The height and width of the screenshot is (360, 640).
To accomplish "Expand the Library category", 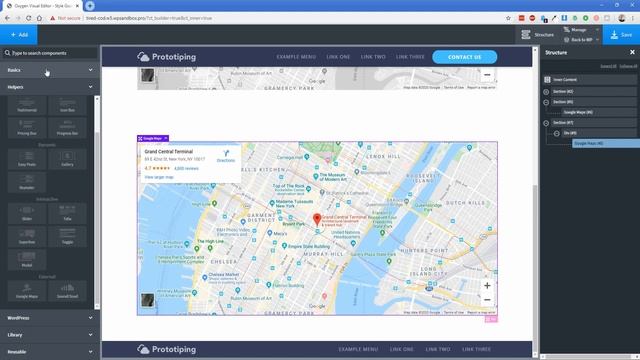I will [x=49, y=335].
